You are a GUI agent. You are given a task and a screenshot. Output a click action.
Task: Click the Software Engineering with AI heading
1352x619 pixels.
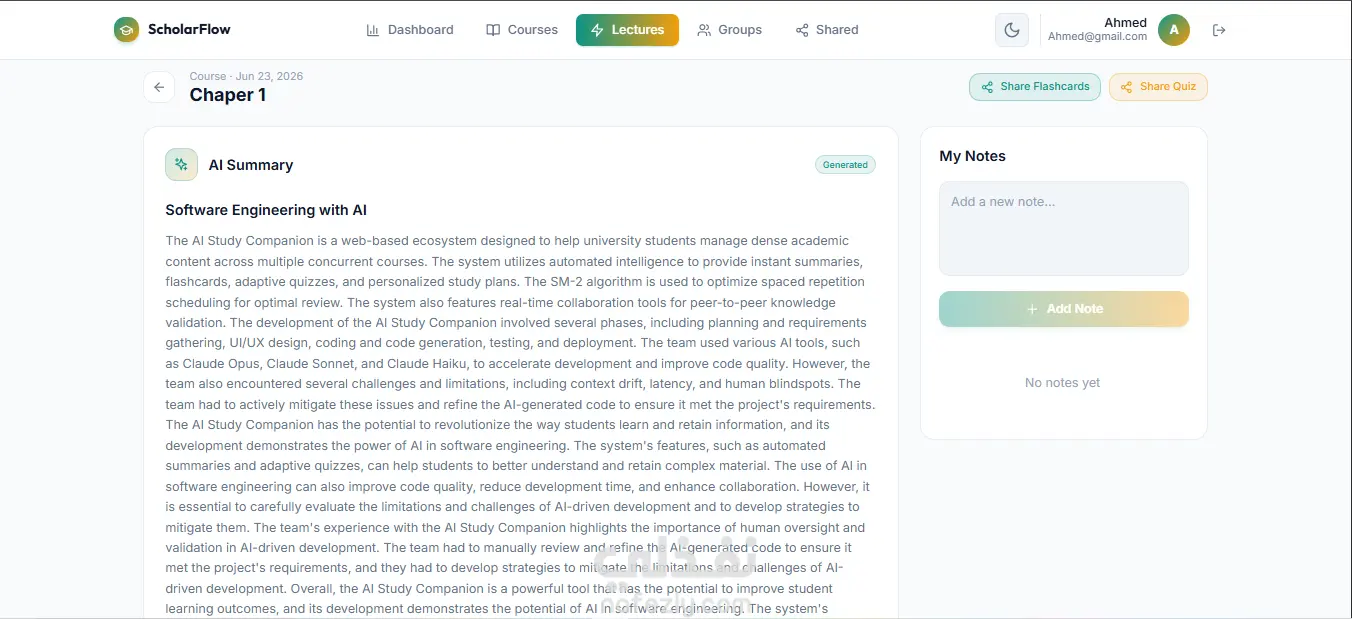click(x=266, y=210)
